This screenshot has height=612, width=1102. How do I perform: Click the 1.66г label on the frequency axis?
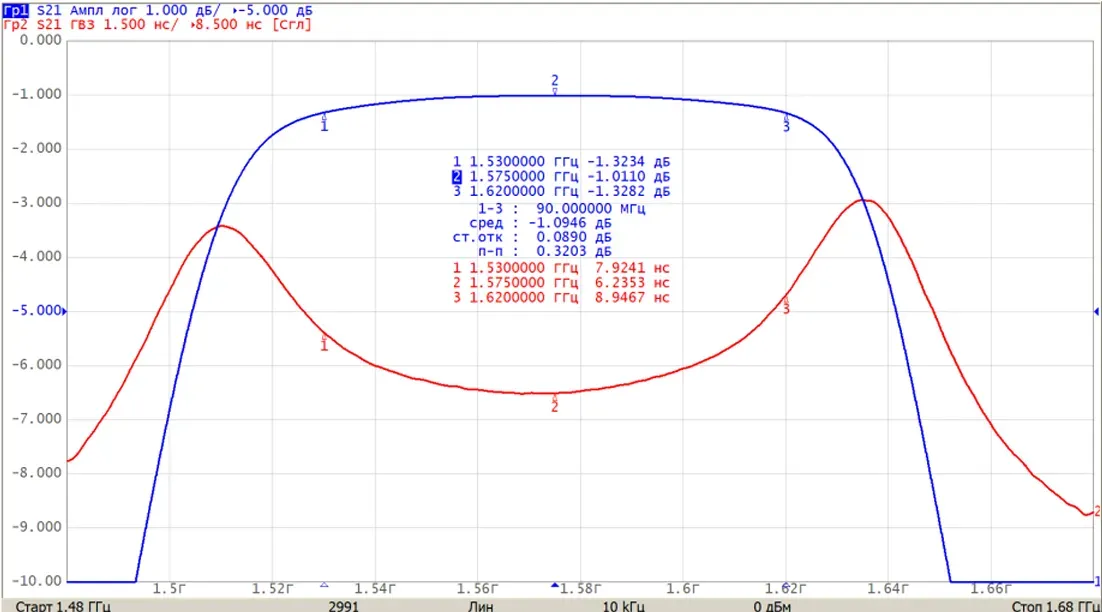(x=991, y=589)
